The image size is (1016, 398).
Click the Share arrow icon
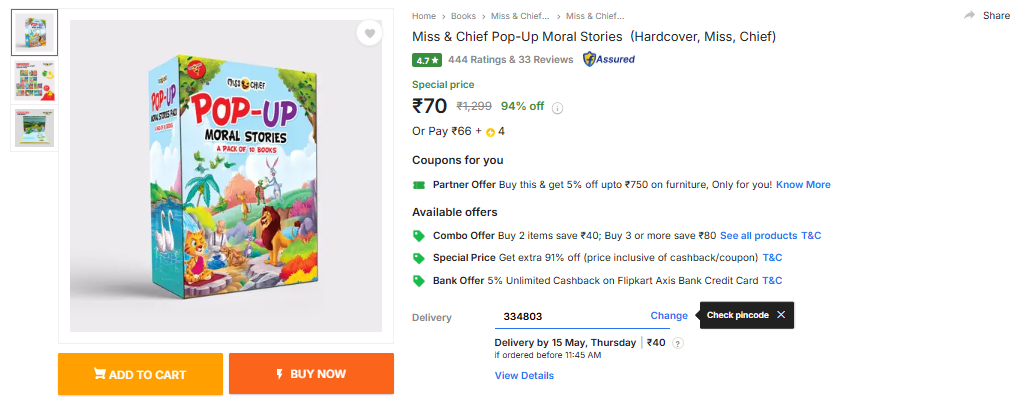[969, 16]
